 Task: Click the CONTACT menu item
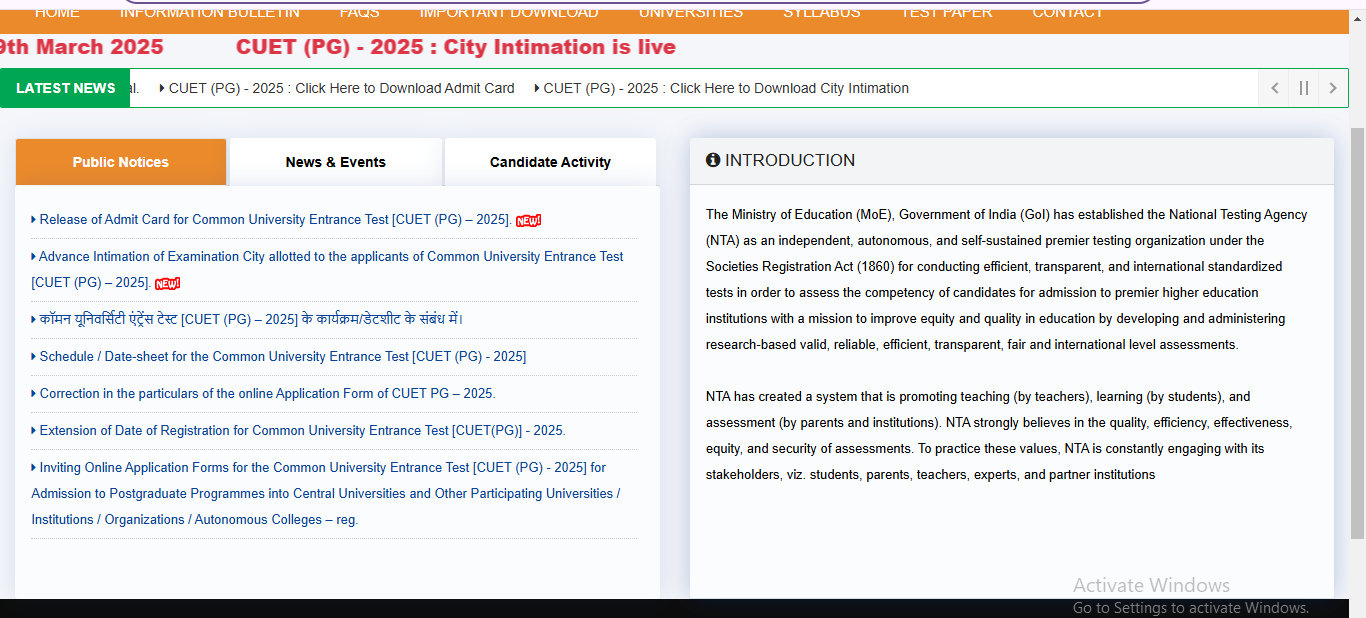coord(1067,12)
